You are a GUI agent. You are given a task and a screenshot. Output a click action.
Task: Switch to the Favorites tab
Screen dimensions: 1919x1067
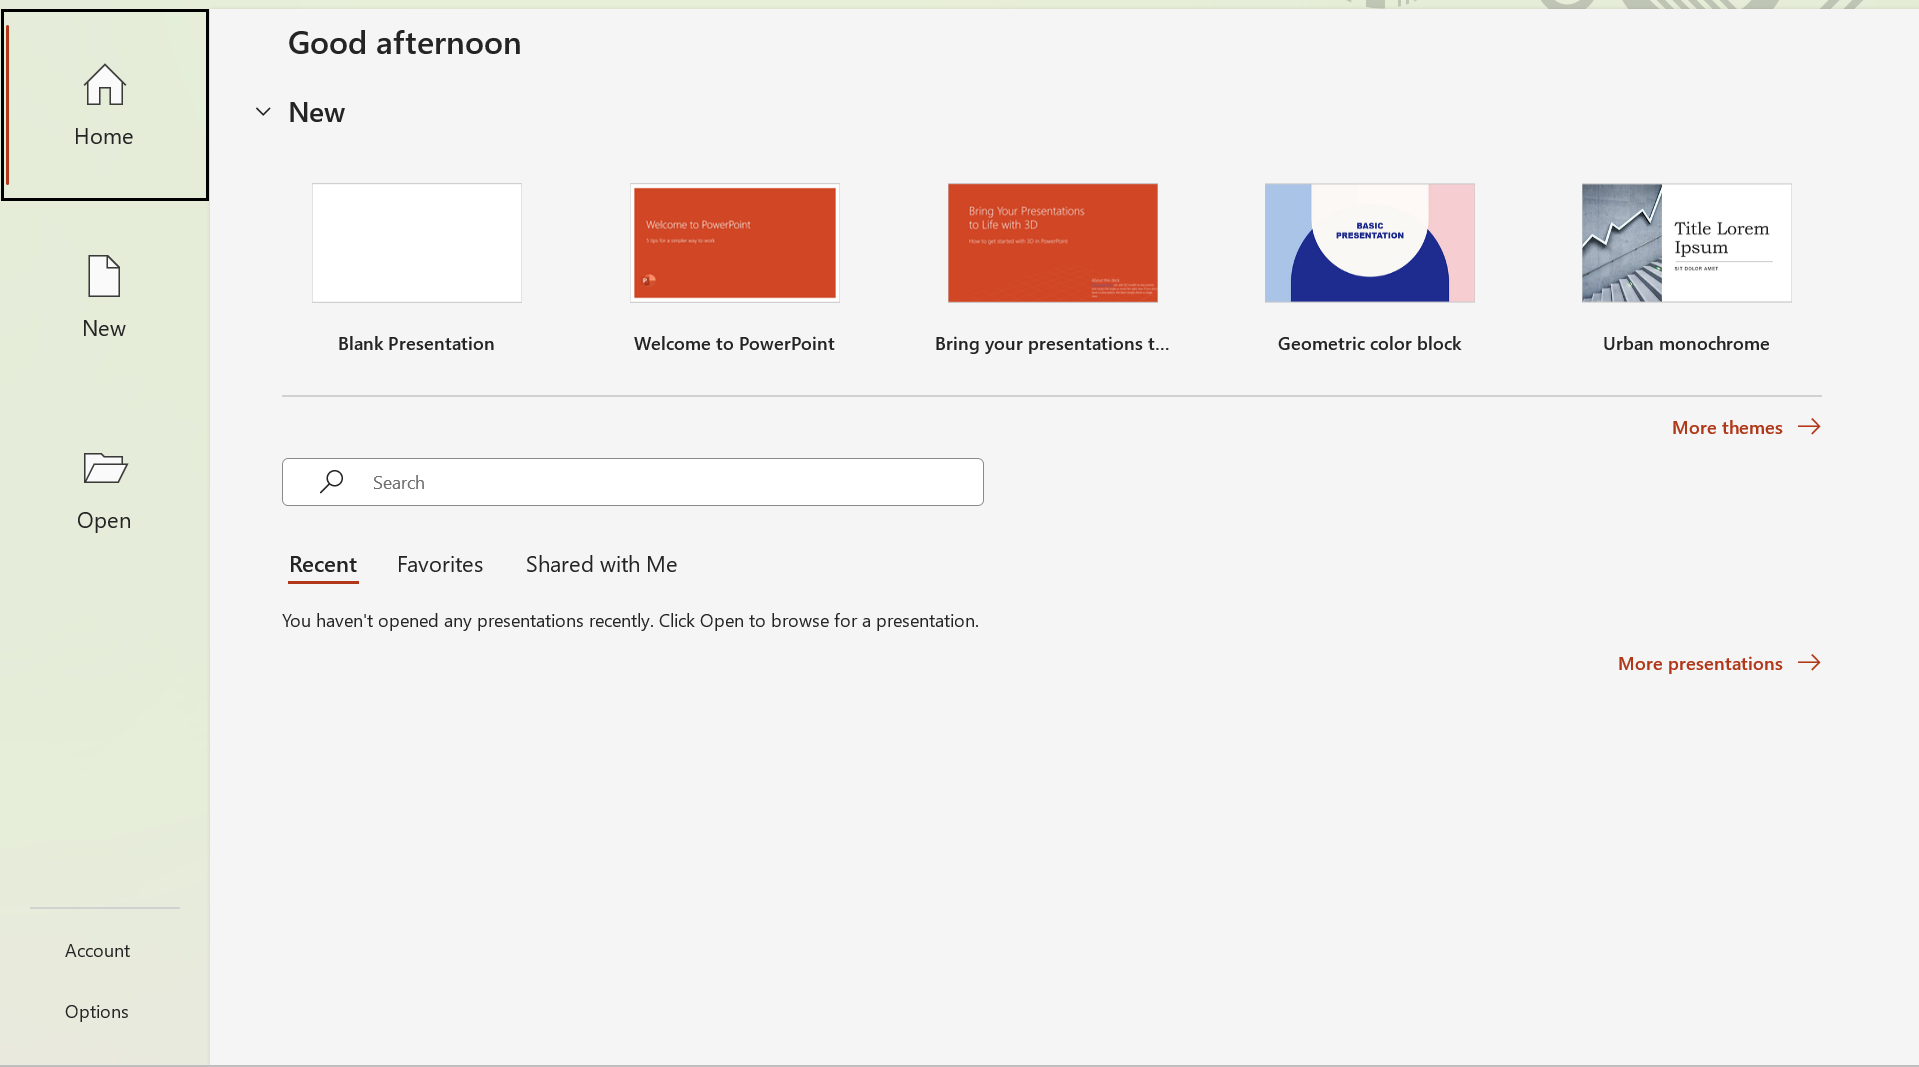[440, 565]
